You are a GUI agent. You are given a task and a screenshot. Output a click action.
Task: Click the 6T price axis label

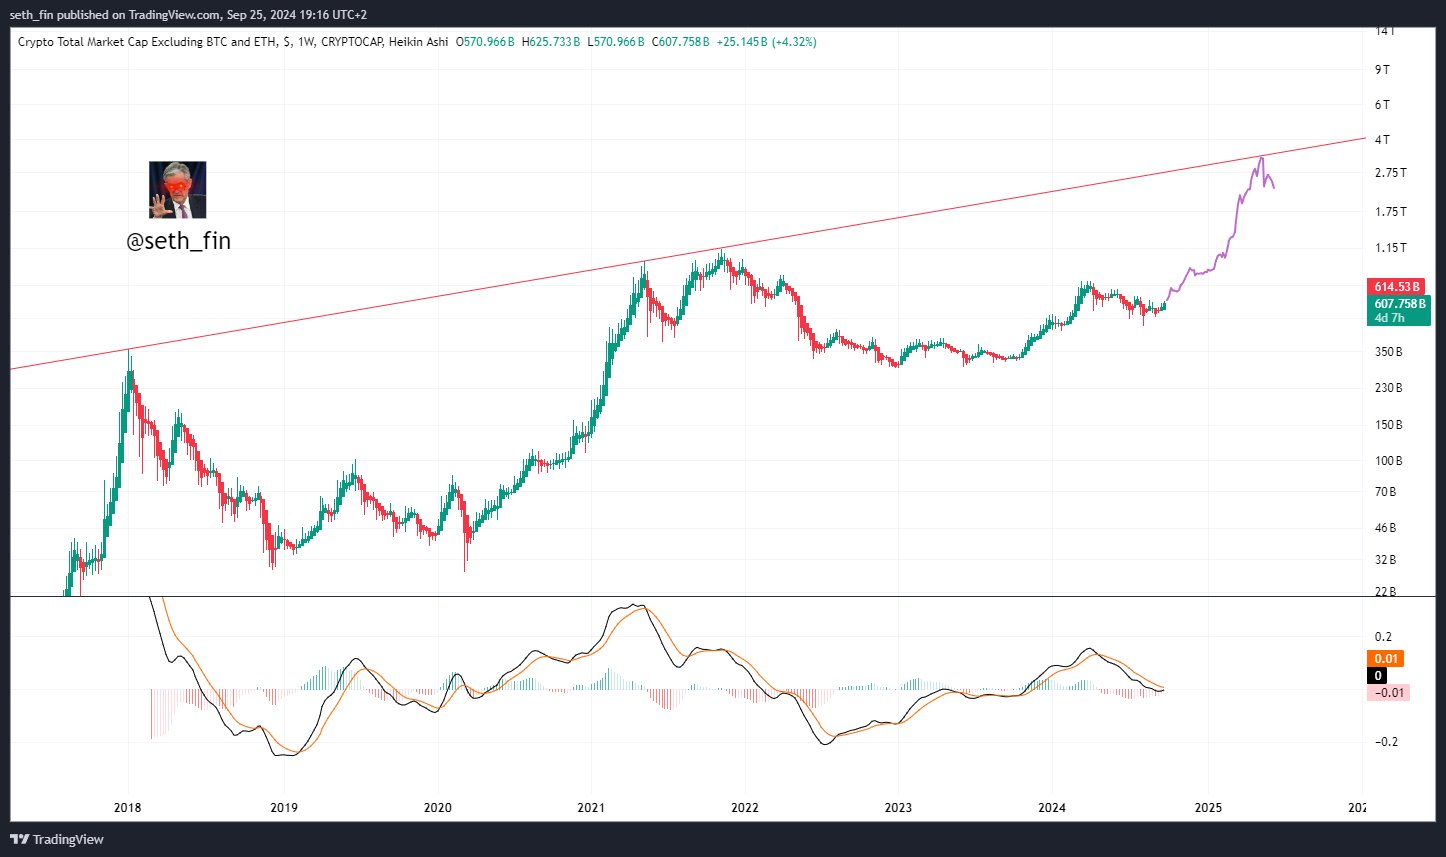tap(1382, 105)
